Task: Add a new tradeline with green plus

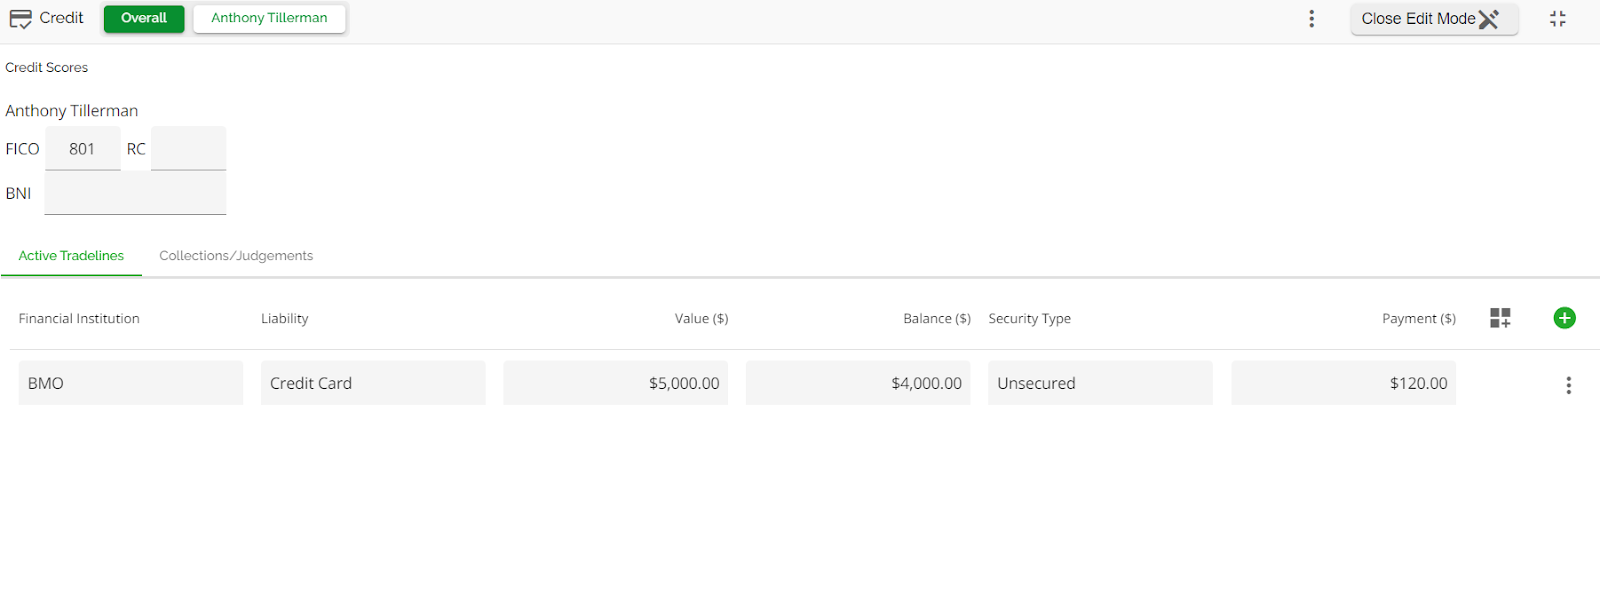Action: tap(1564, 318)
